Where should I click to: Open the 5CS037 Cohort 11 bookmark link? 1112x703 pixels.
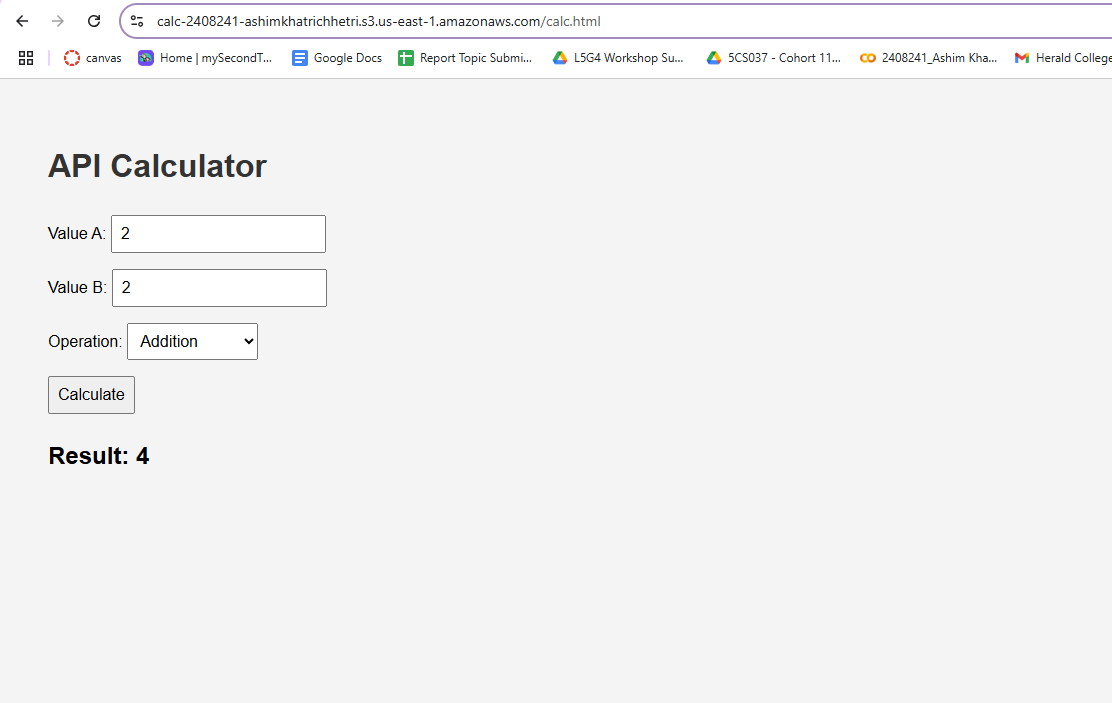[x=773, y=58]
